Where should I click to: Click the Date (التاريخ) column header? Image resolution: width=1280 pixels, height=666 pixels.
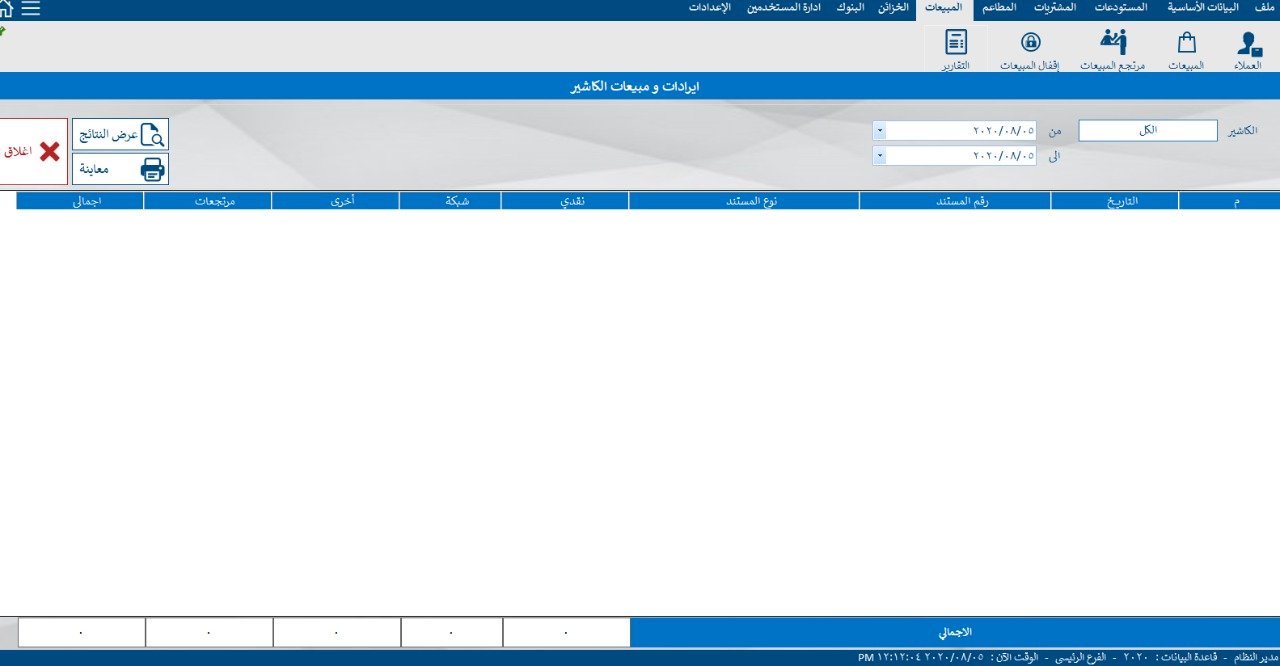point(1114,201)
